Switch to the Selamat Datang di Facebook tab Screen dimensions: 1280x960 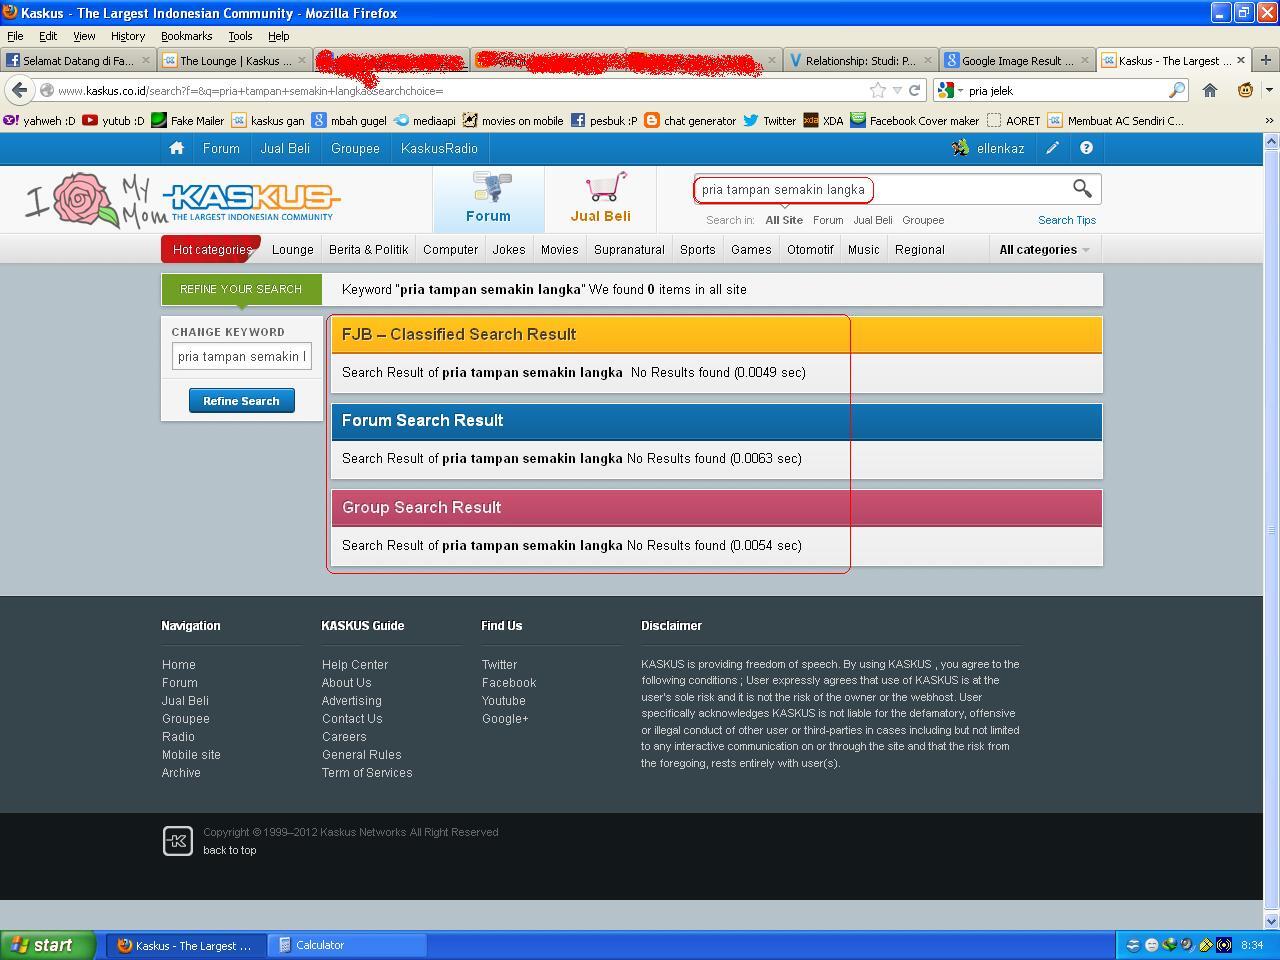[78, 60]
